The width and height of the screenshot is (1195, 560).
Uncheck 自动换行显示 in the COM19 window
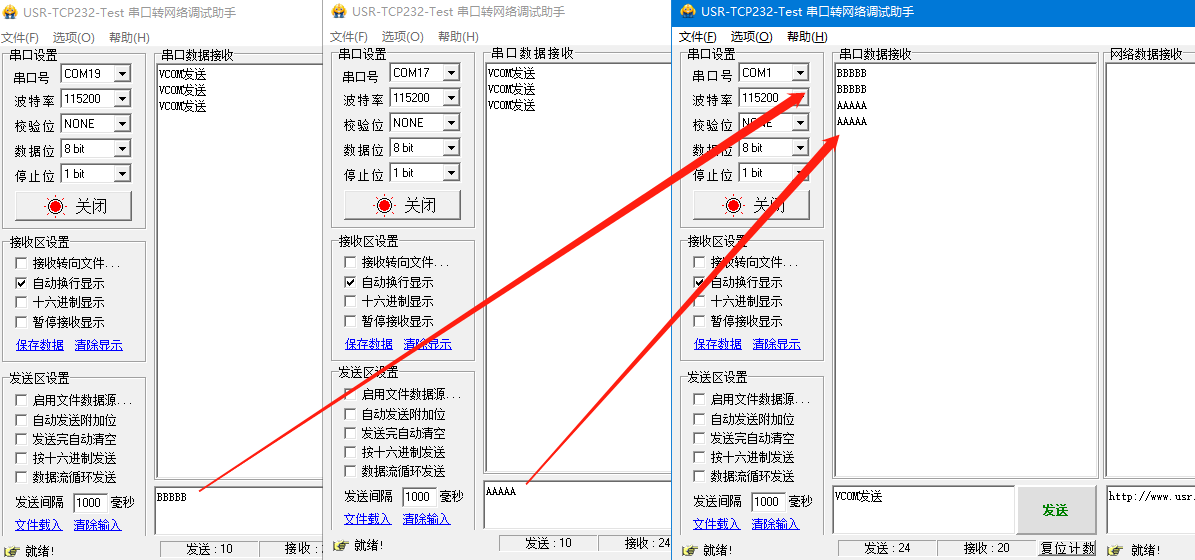pos(21,283)
